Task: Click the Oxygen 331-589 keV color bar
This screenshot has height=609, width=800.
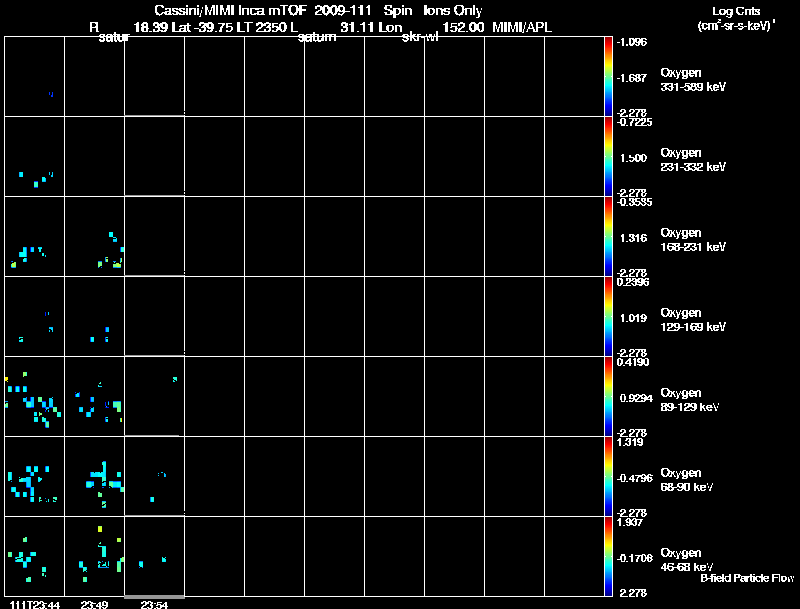Action: pyautogui.click(x=608, y=77)
